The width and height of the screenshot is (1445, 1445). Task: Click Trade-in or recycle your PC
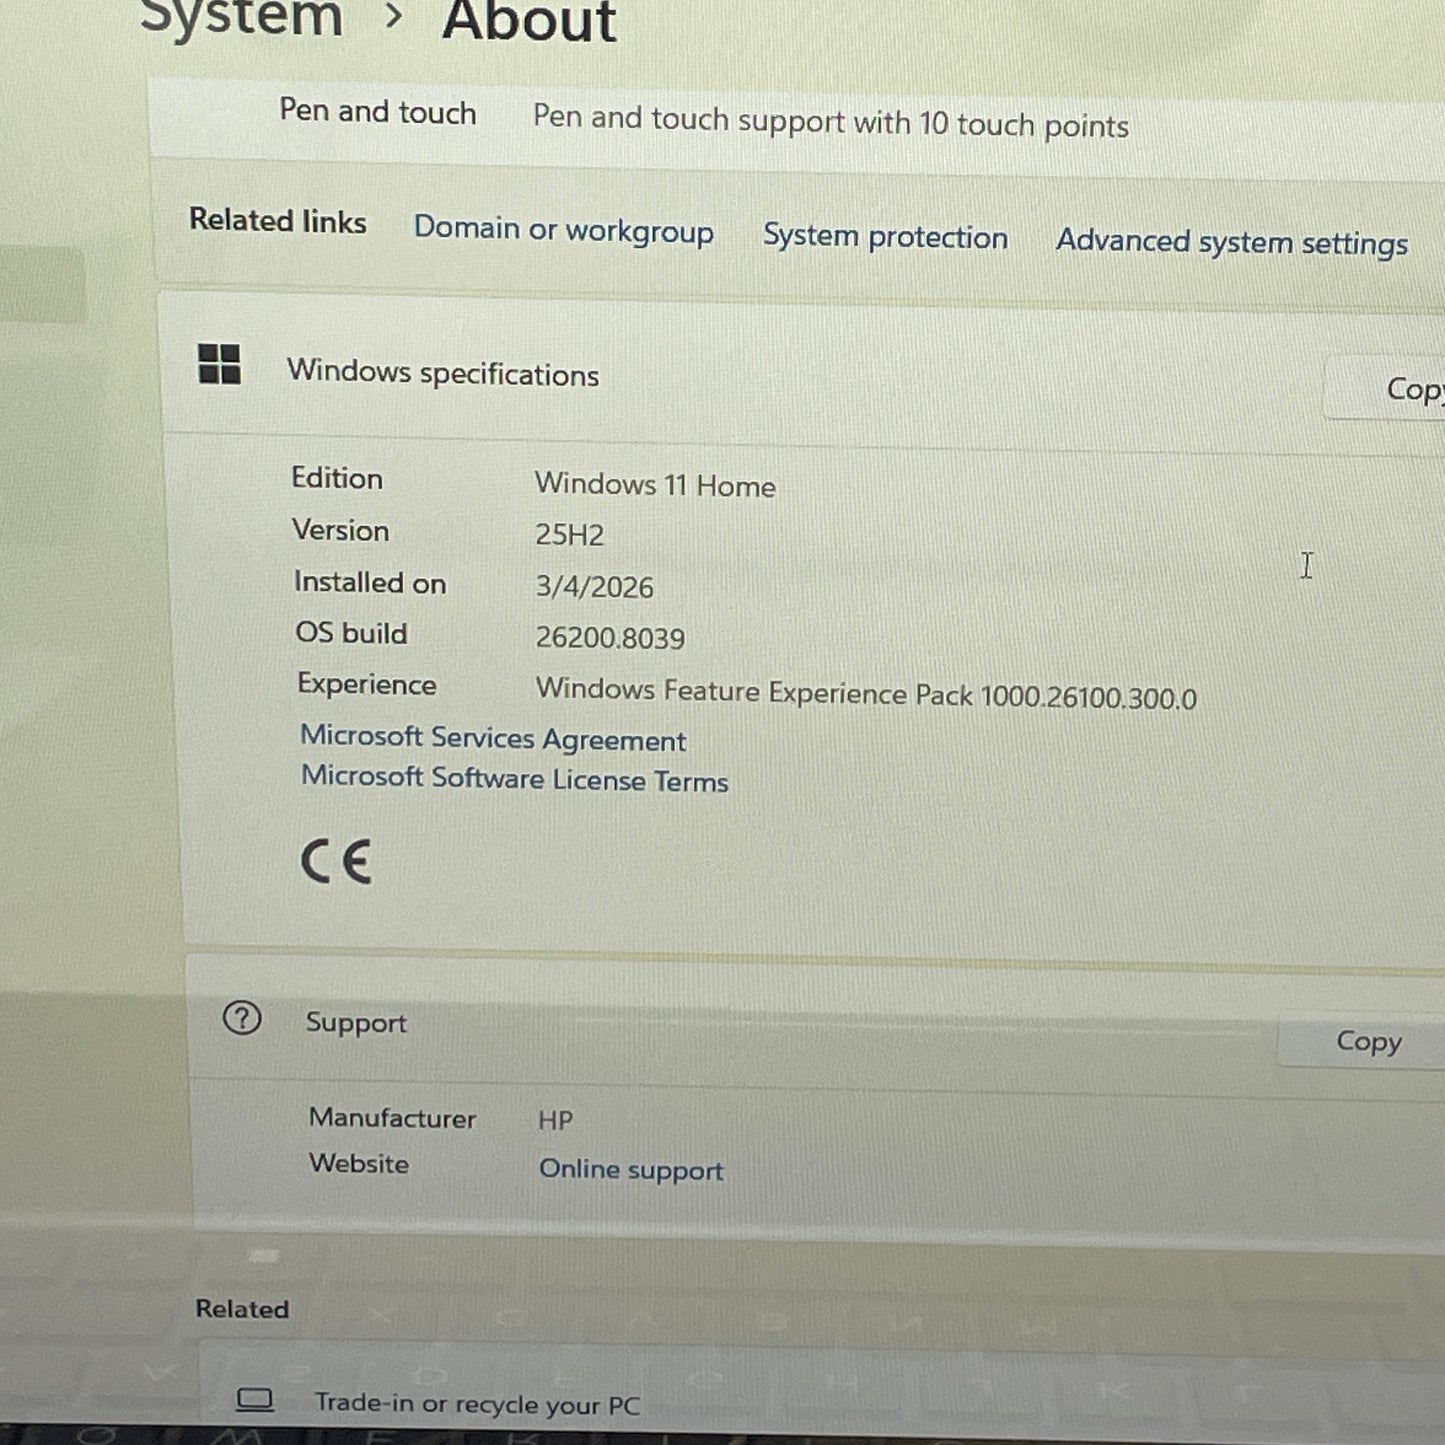click(x=478, y=1403)
